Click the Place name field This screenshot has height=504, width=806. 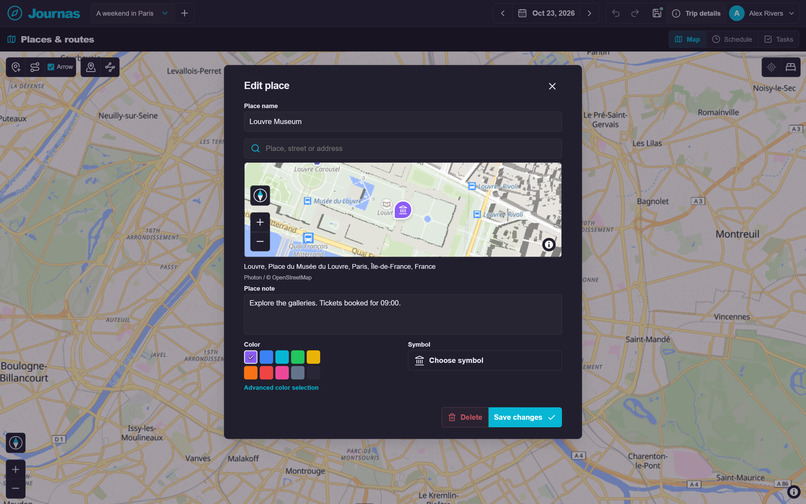[403, 122]
